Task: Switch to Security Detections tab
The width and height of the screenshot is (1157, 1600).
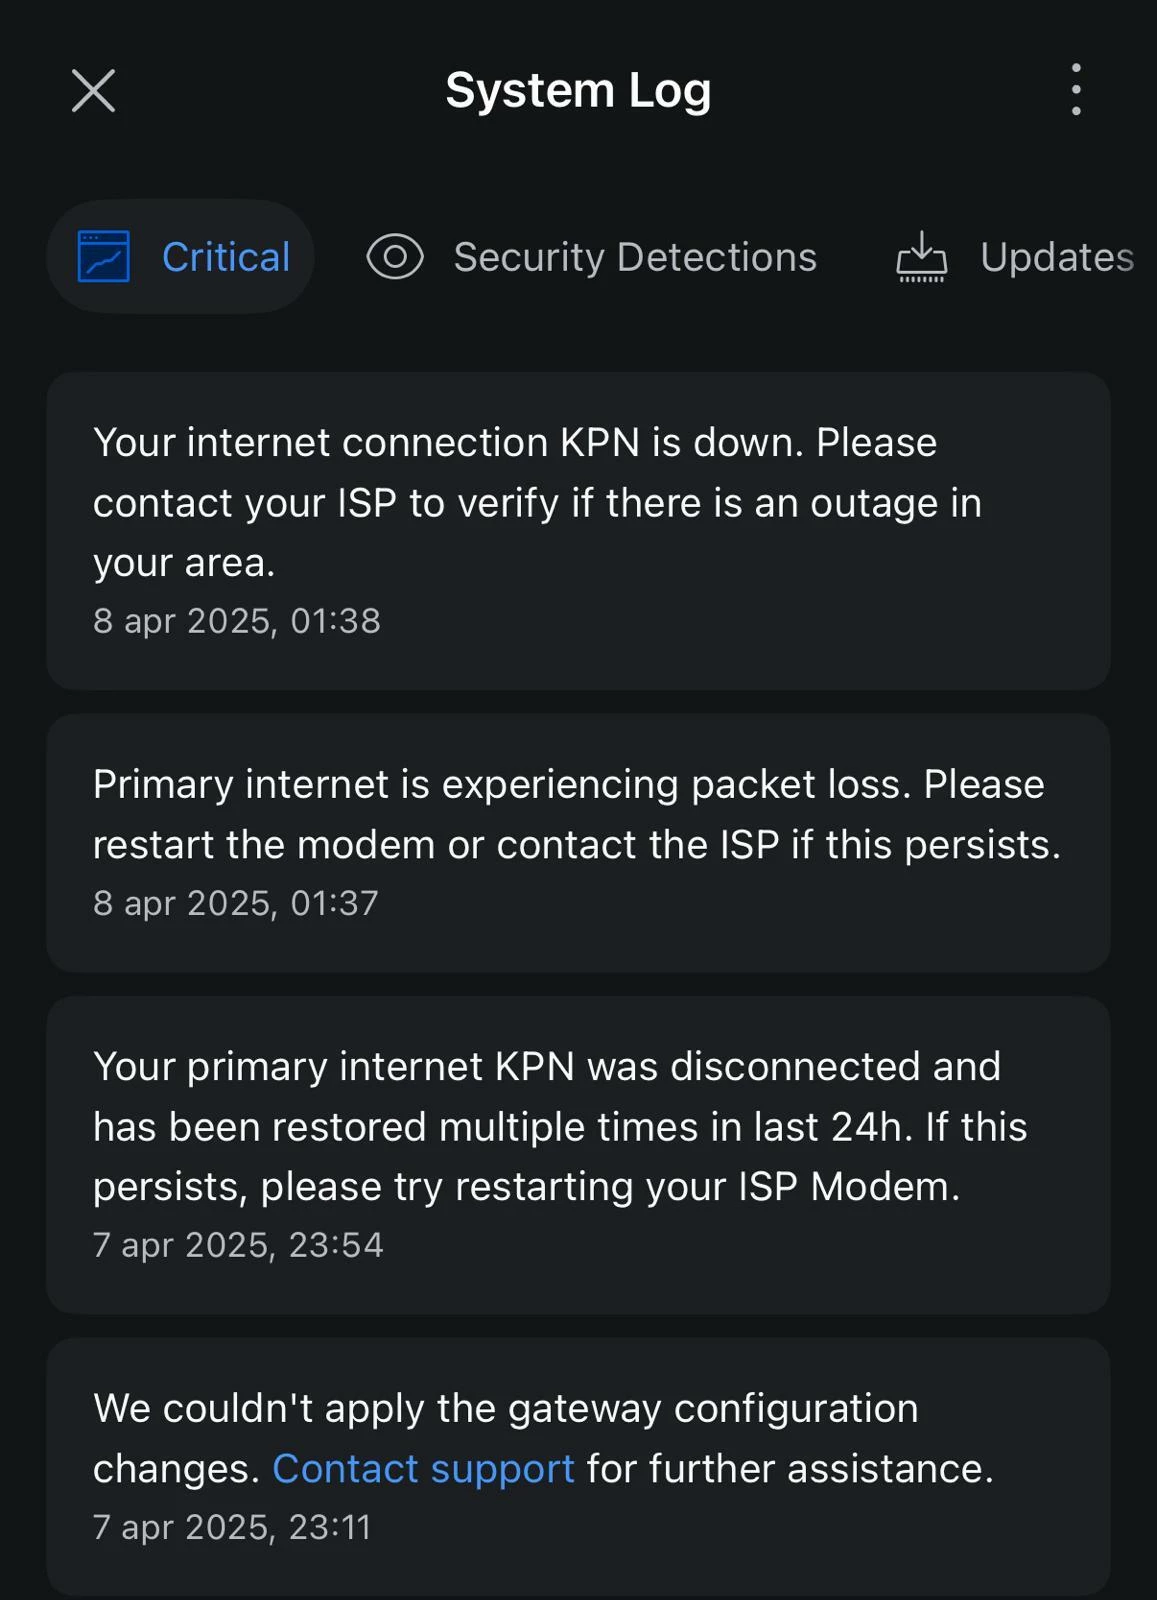Action: click(635, 257)
